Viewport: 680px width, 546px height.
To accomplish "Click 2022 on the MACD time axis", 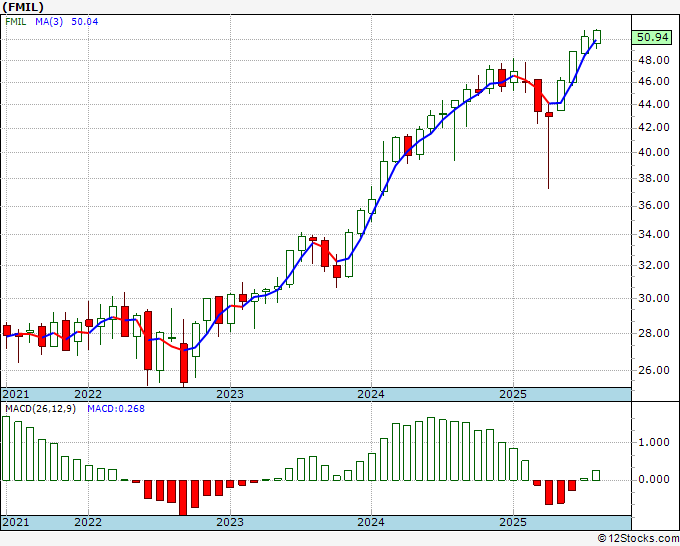I will pos(88,522).
